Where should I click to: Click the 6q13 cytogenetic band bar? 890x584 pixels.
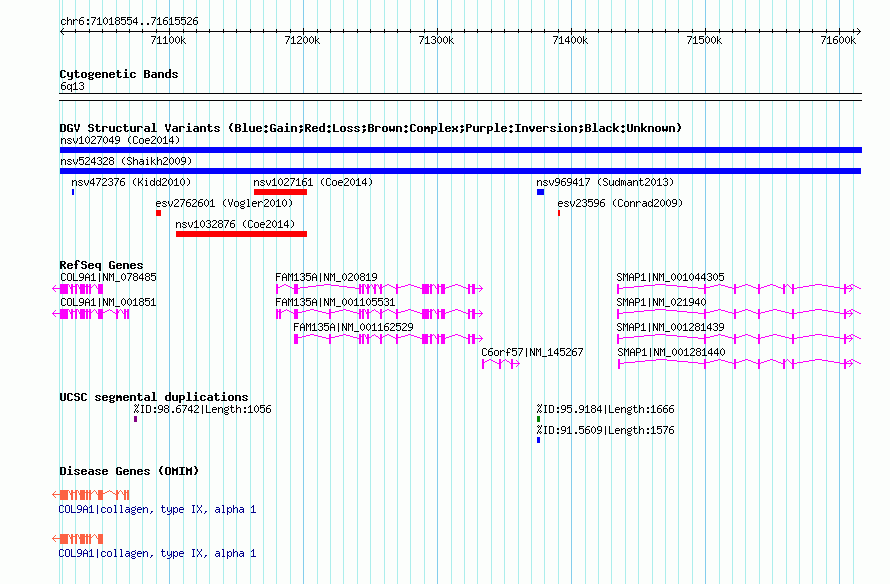461,97
